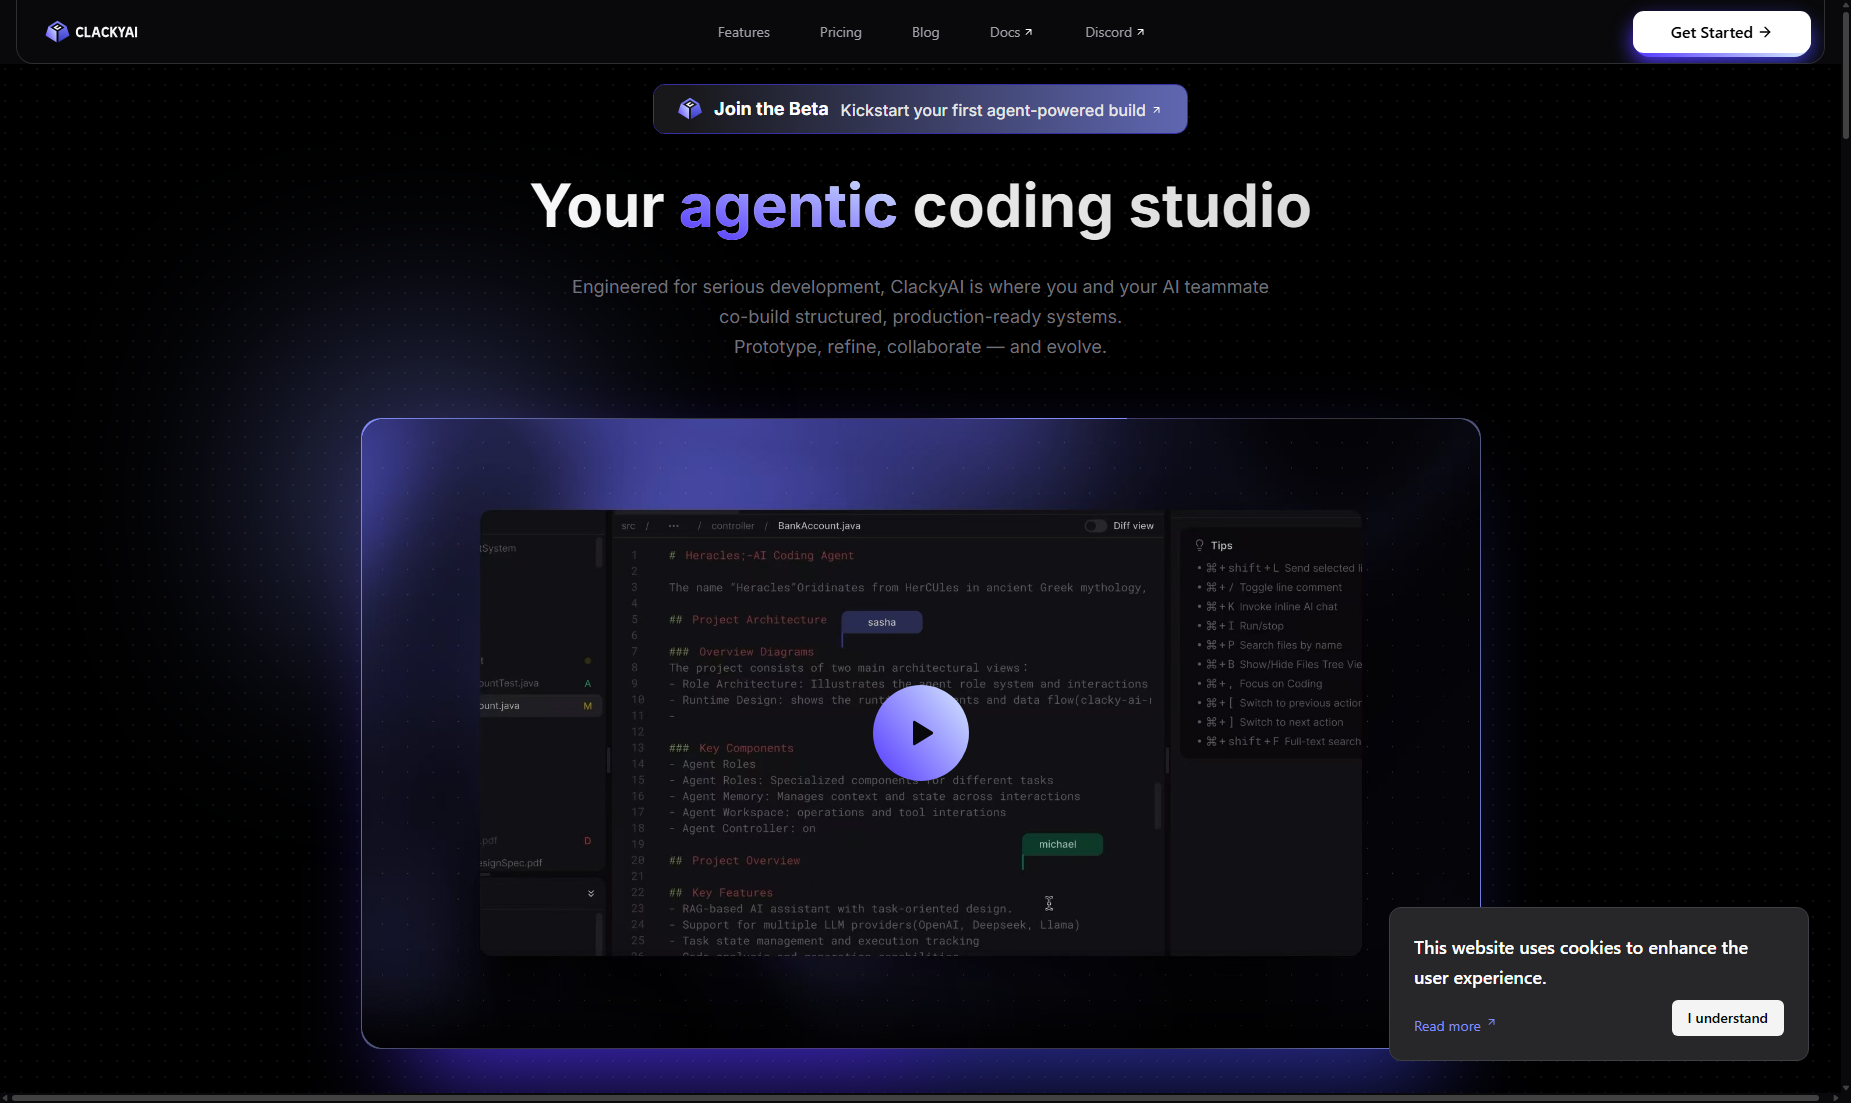
Task: Click the ClackyAI cube logo icon
Action: (57, 32)
